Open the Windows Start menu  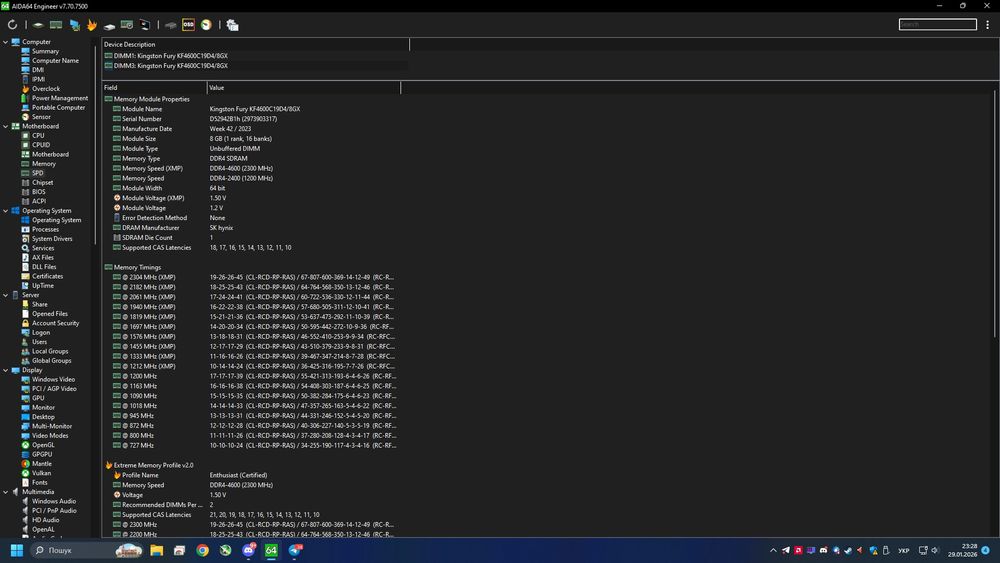(17, 550)
